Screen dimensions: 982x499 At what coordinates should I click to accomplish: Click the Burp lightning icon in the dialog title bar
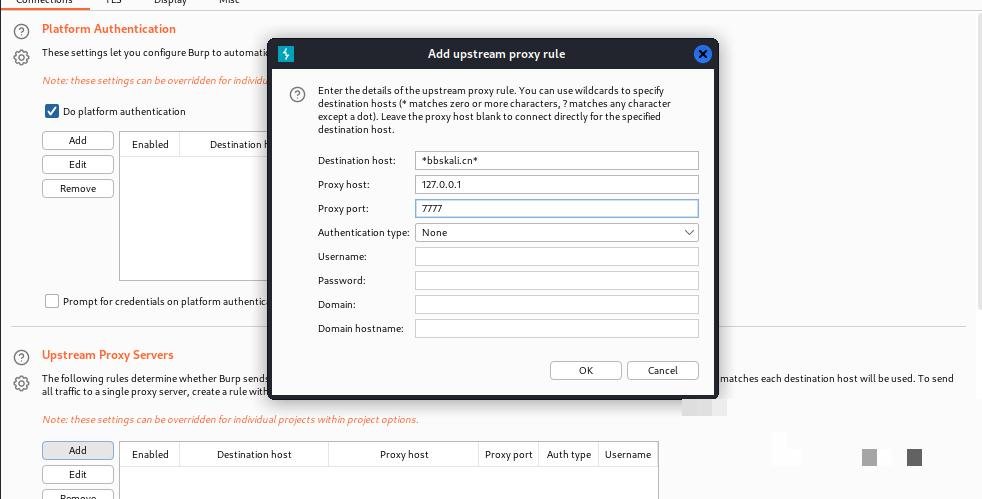click(286, 54)
